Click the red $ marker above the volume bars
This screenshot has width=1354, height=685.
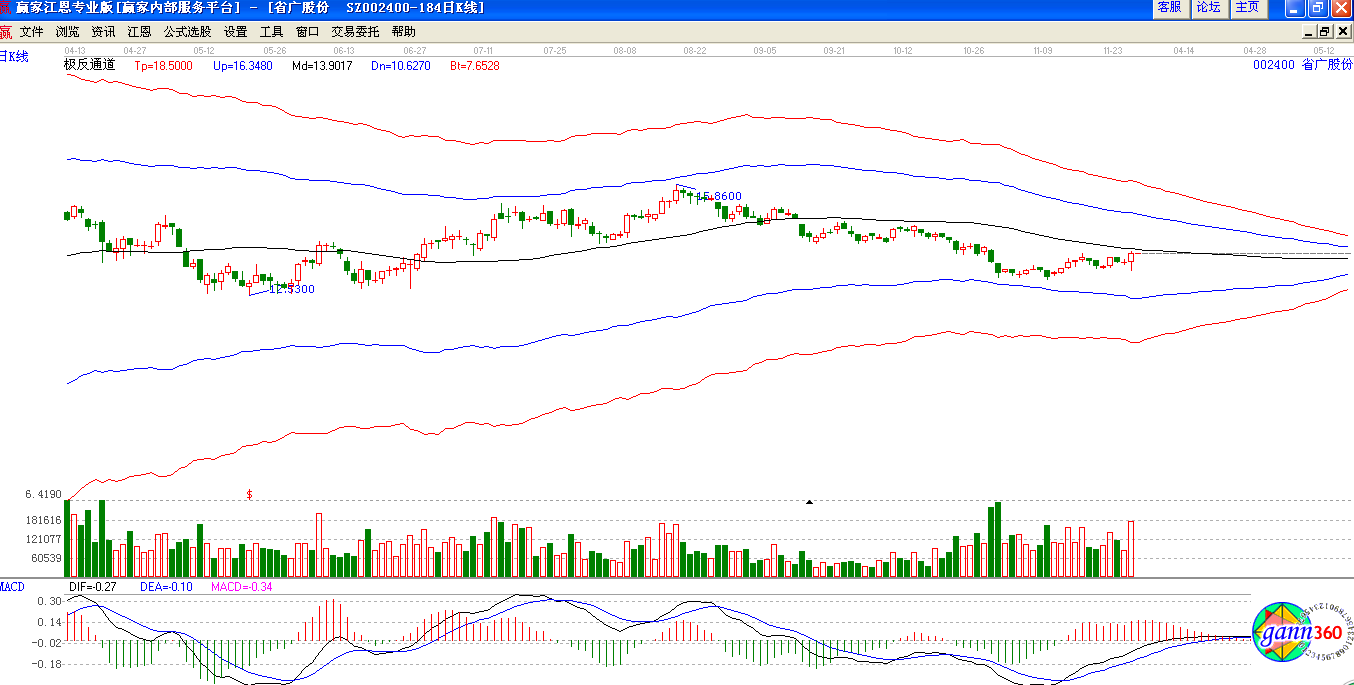coord(249,494)
